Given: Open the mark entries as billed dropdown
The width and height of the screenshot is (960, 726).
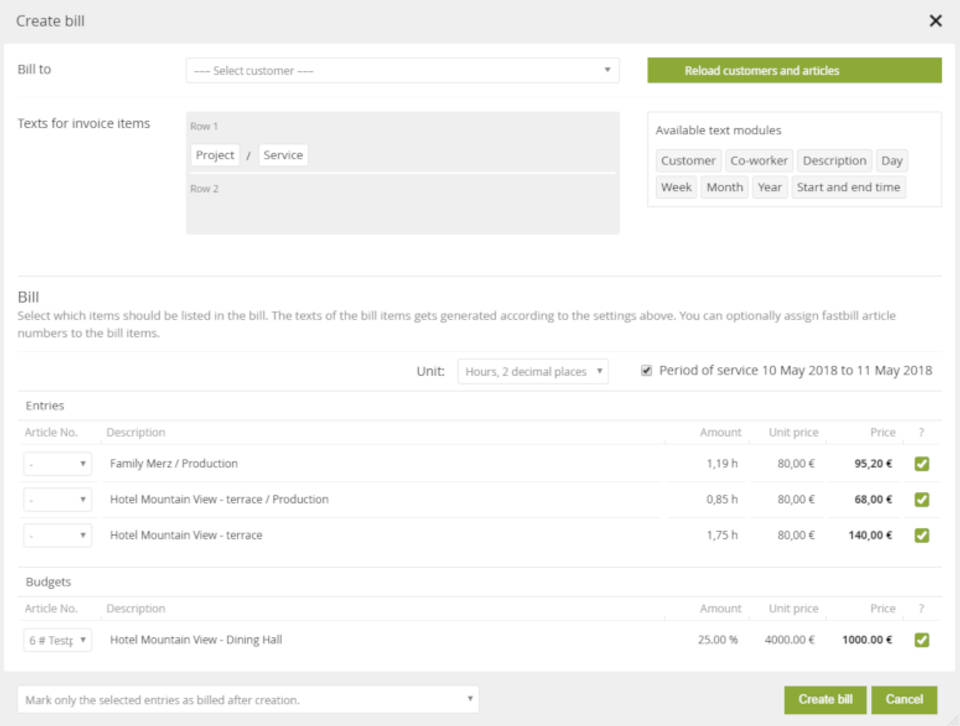Looking at the screenshot, I should pos(248,699).
